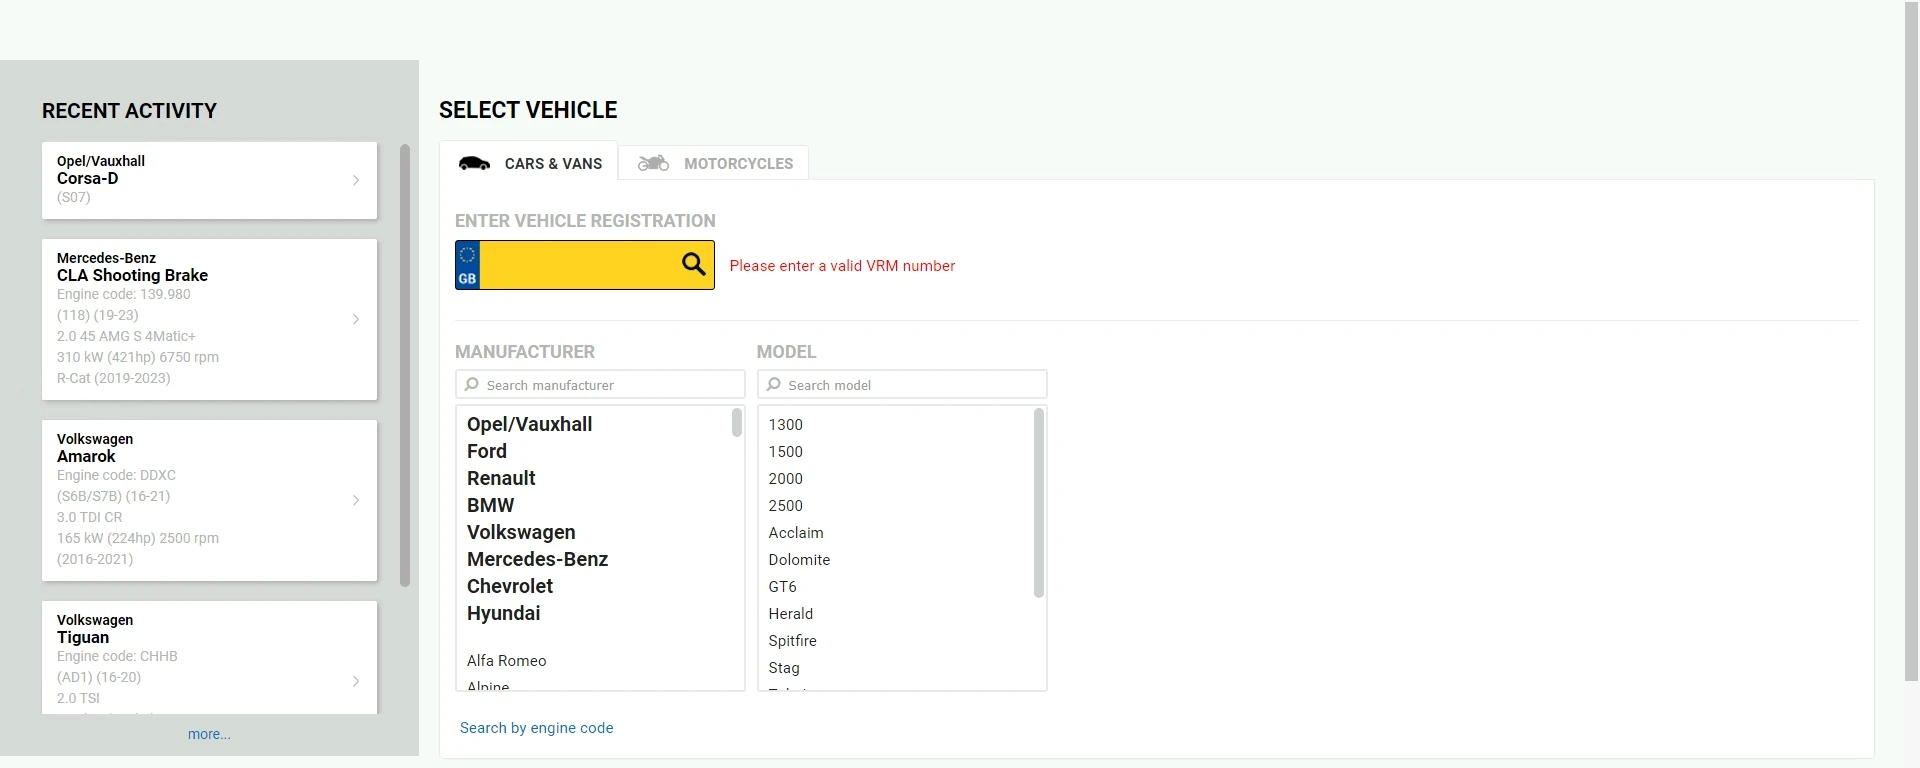This screenshot has height=768, width=1920.
Task: Select Alfa Romeo in manufacturer list
Action: coord(506,660)
